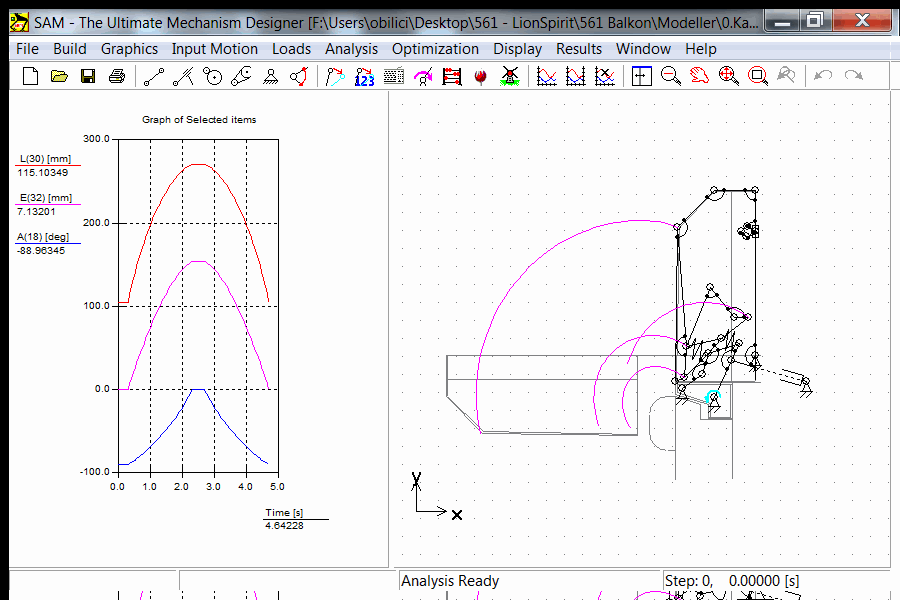This screenshot has height=600, width=900.
Task: Pick the fixed support tool
Action: click(270, 76)
